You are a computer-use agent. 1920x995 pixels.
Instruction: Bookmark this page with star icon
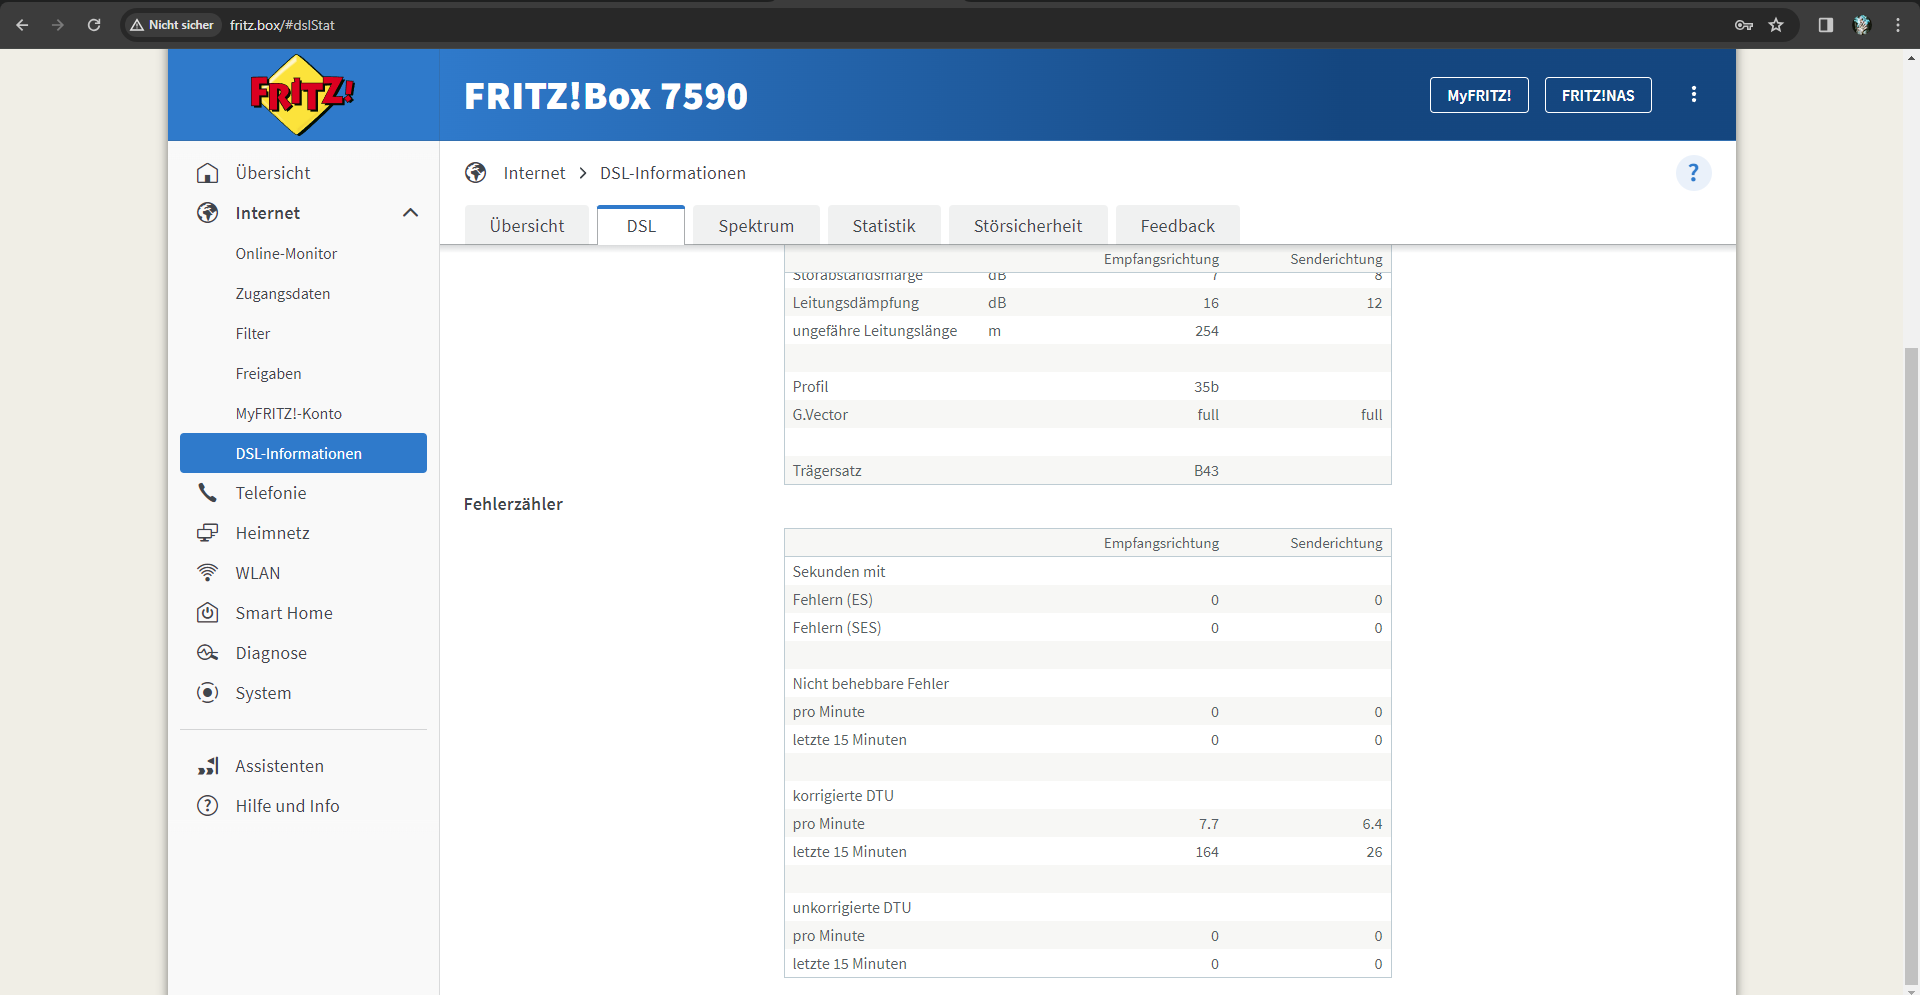point(1776,25)
